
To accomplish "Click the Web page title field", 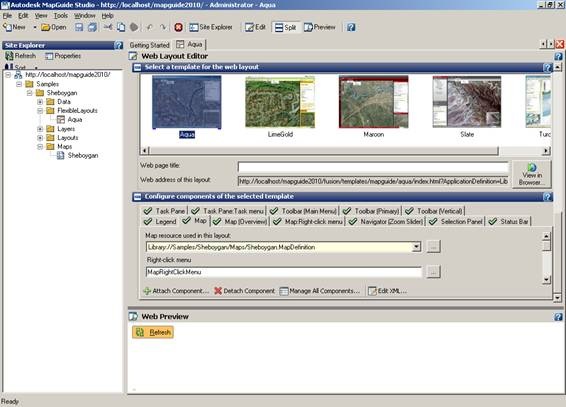I will (373, 167).
